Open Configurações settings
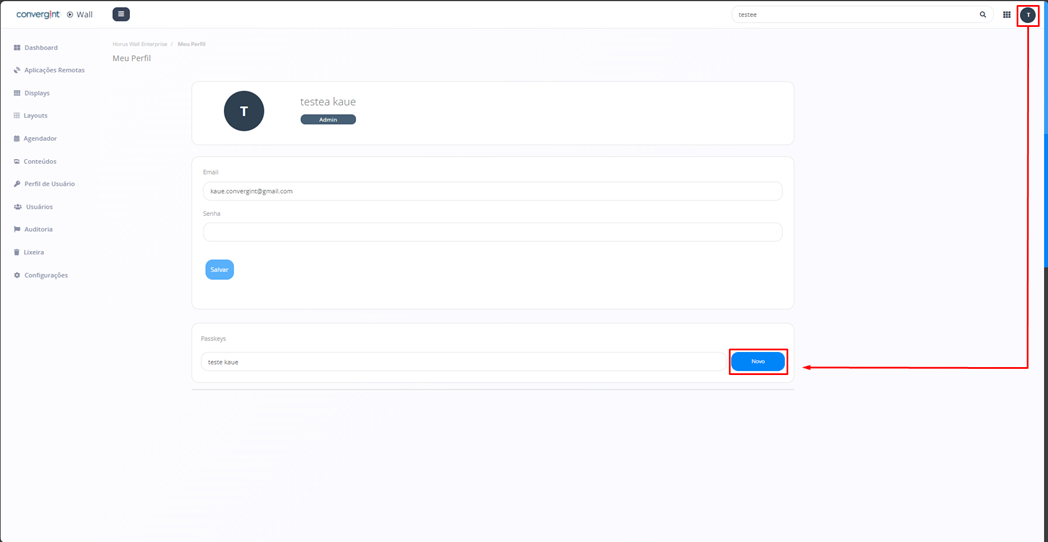The width and height of the screenshot is (1048, 542). [45, 275]
